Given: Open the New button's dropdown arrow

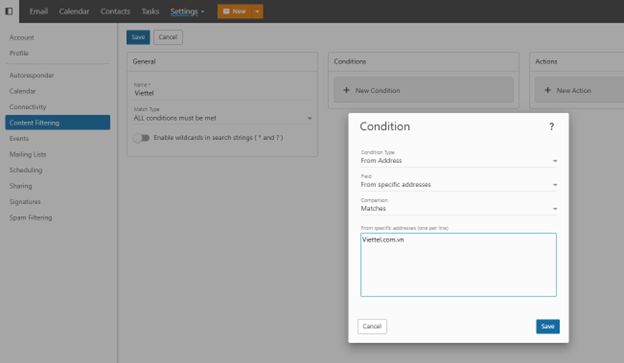Looking at the screenshot, I should point(257,12).
